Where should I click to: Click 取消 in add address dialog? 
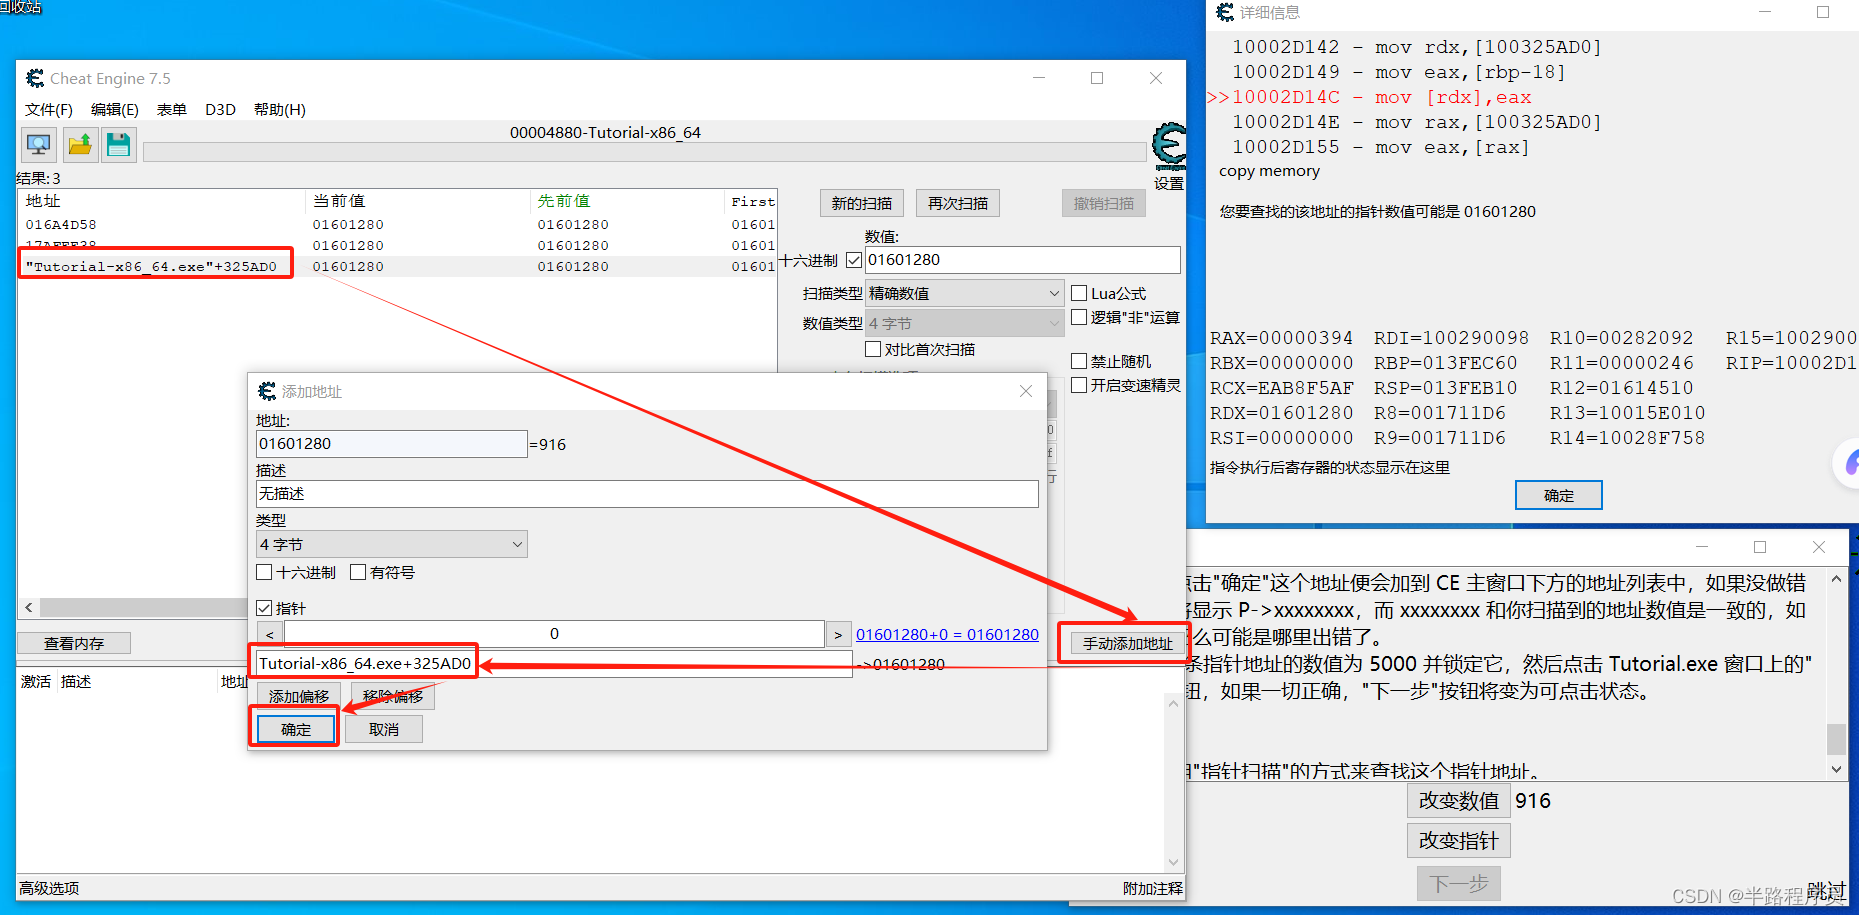[384, 729]
